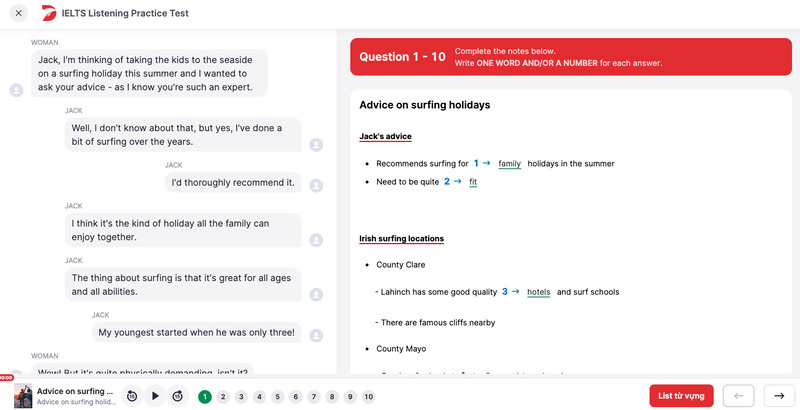Viewport: 800px width, 410px height.
Task: Open the List từ vựng vocabulary button
Action: (681, 396)
